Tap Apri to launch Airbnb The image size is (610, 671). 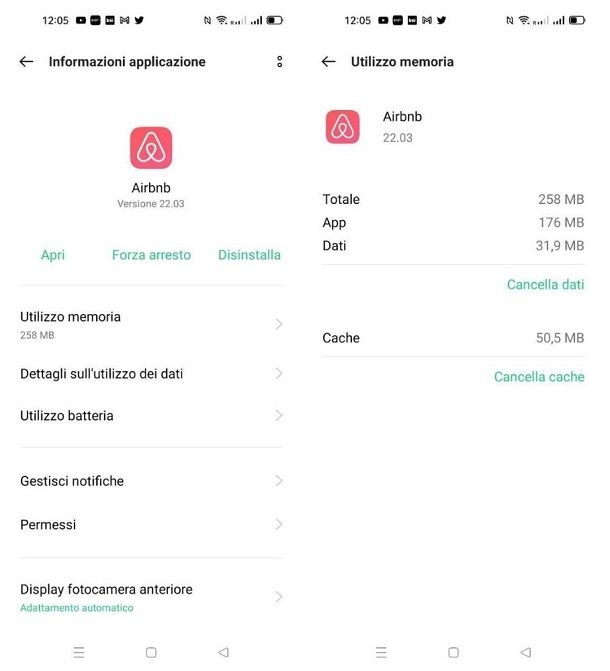[x=53, y=255]
